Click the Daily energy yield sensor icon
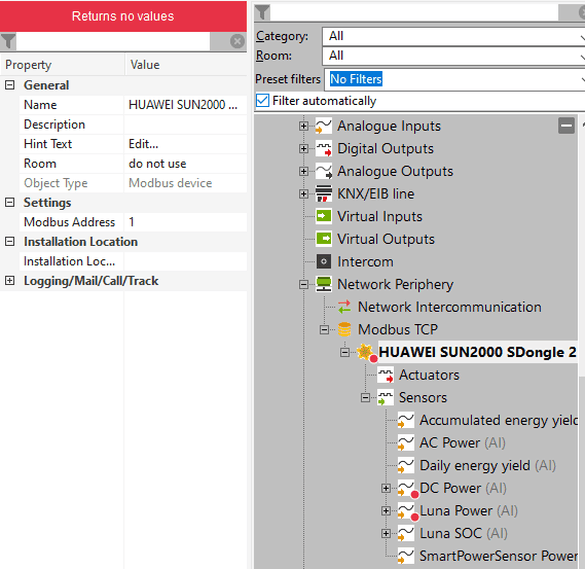Image resolution: width=585 pixels, height=569 pixels. pos(406,465)
